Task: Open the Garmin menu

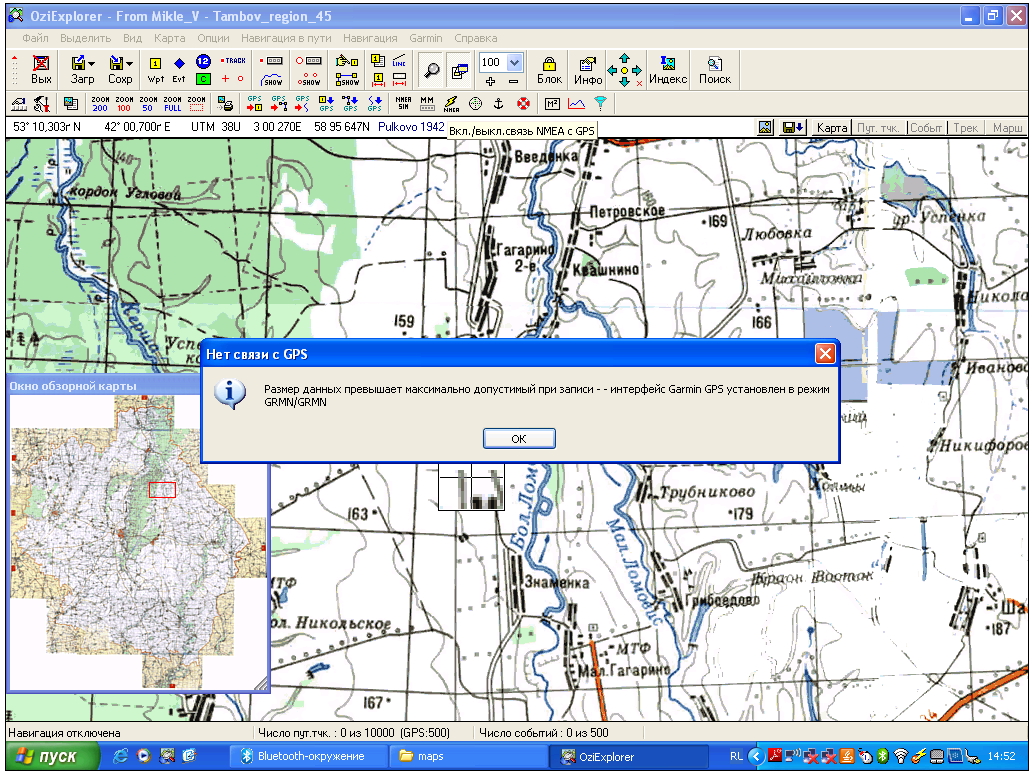Action: pyautogui.click(x=426, y=38)
